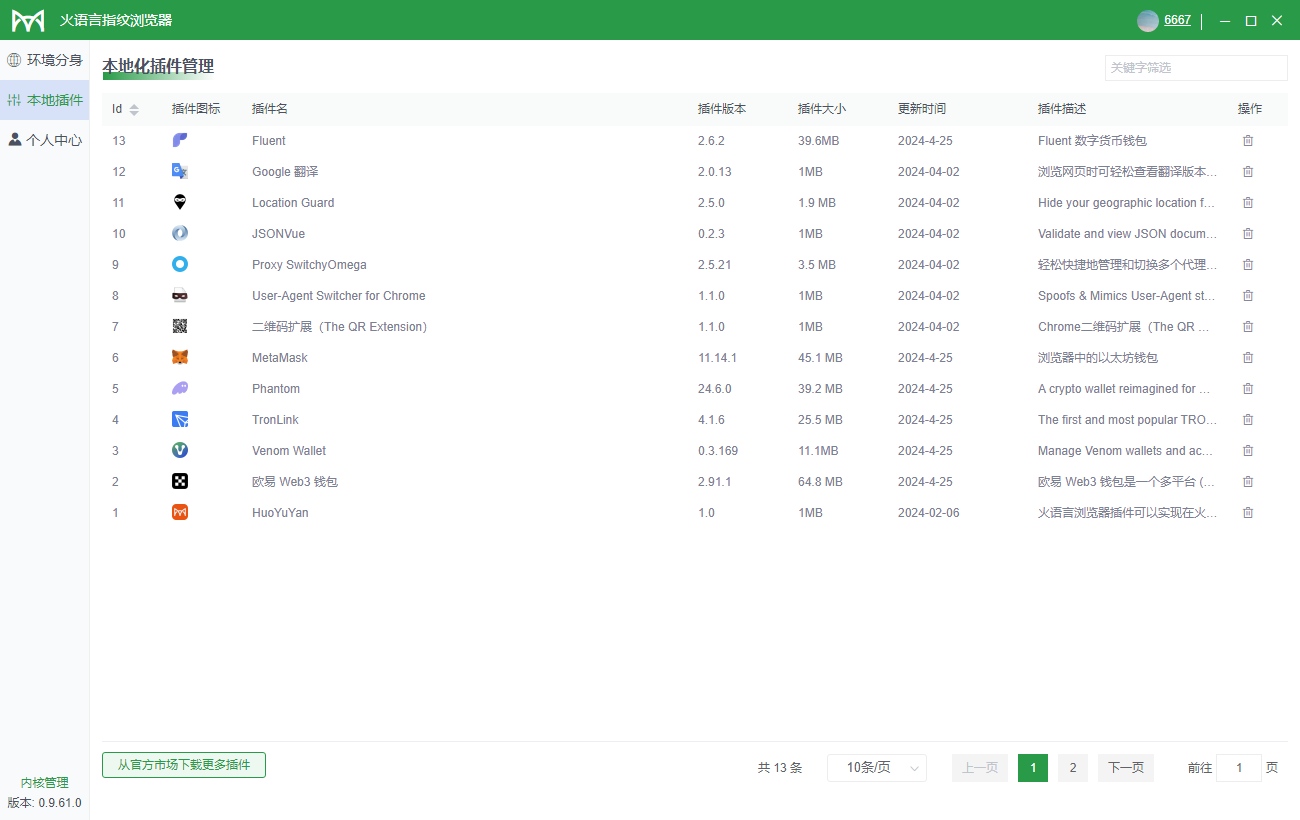Click the 下一页 next page button
The image size is (1300, 820).
coord(1125,768)
